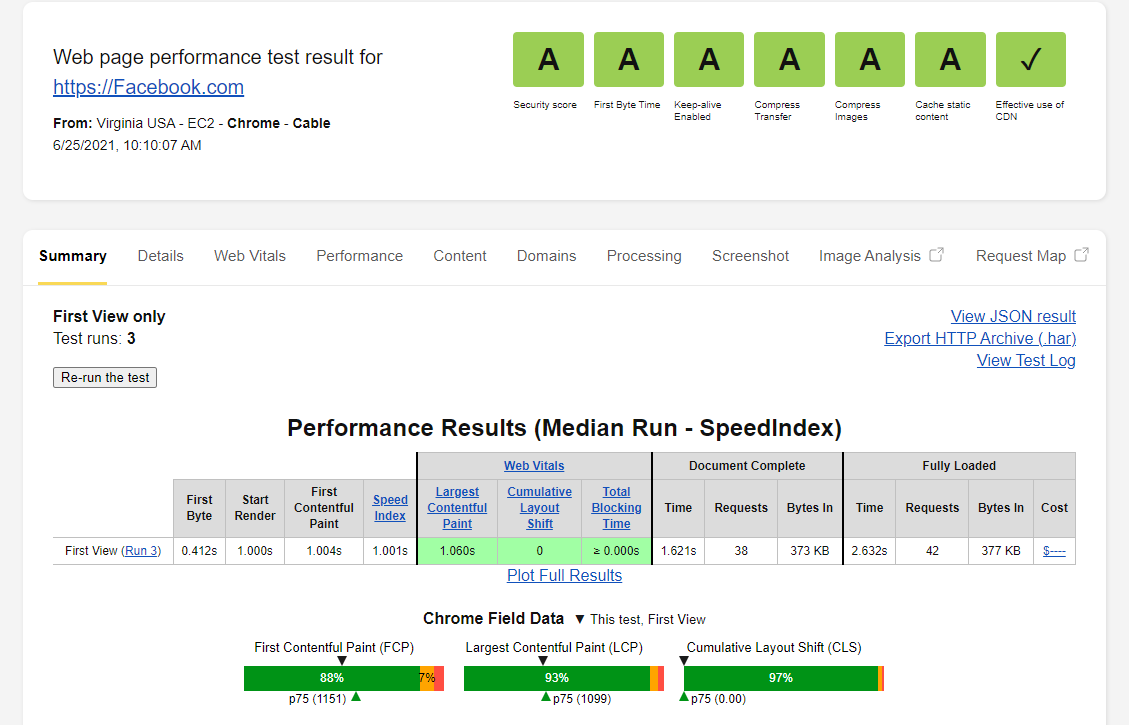Click the Re-run the test button

pyautogui.click(x=105, y=377)
